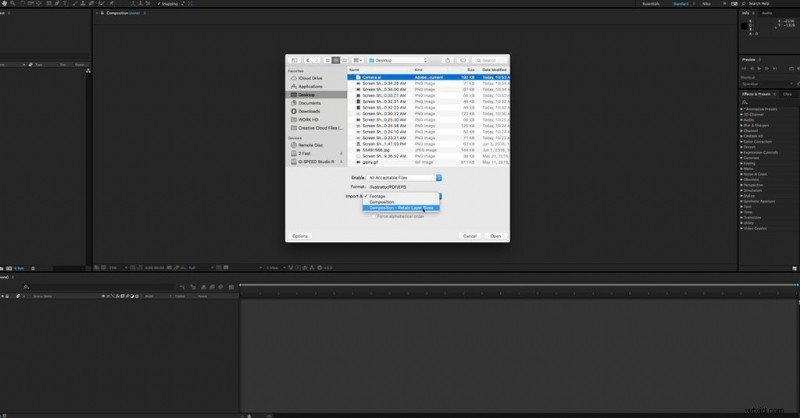Screen dimensions: 800x418
Task: Switch file dialog to icon view
Action: (x=328, y=60)
